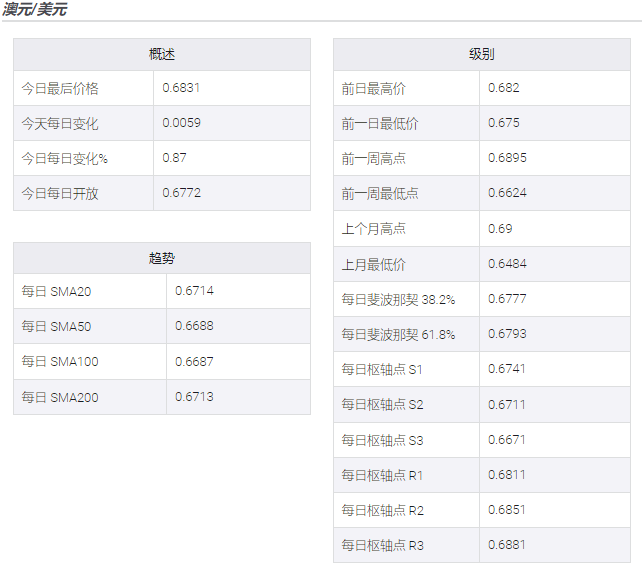
Task: Click the 每日 SMA20 row label
Action: click(x=56, y=292)
